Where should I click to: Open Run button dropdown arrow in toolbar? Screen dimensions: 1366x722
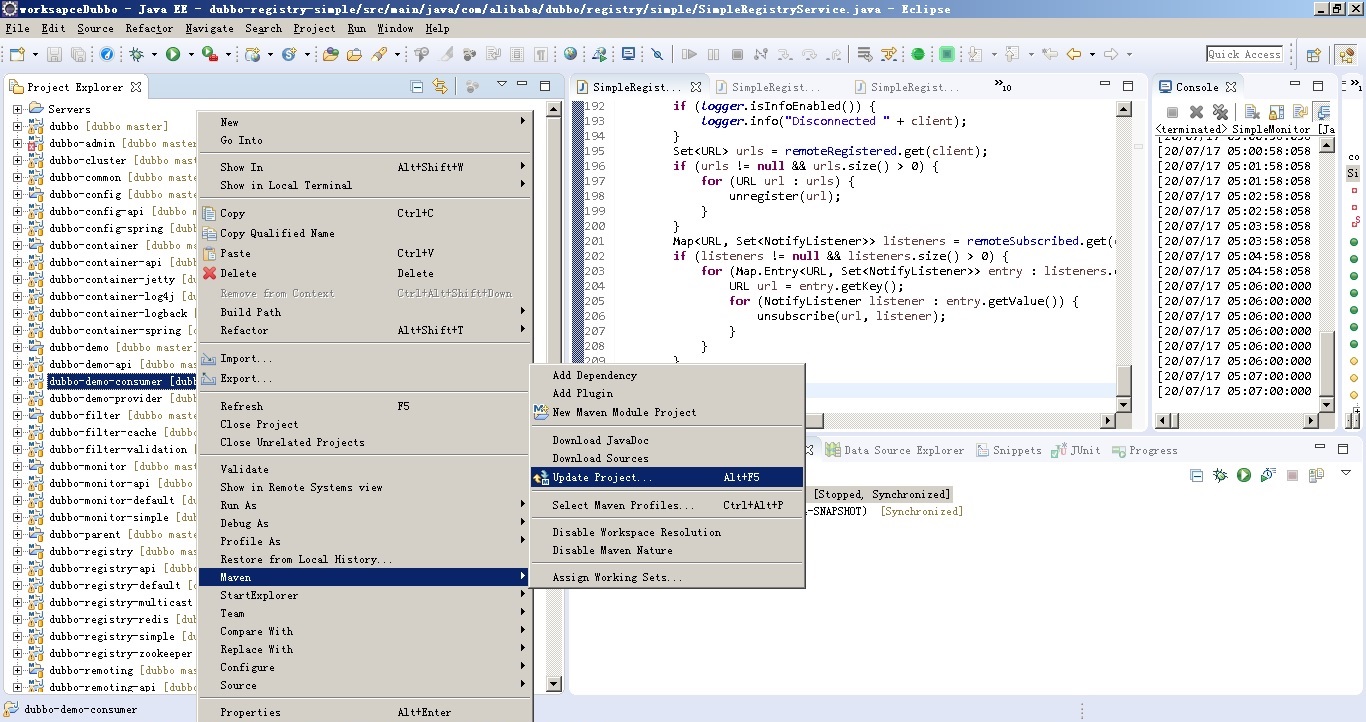click(x=191, y=54)
